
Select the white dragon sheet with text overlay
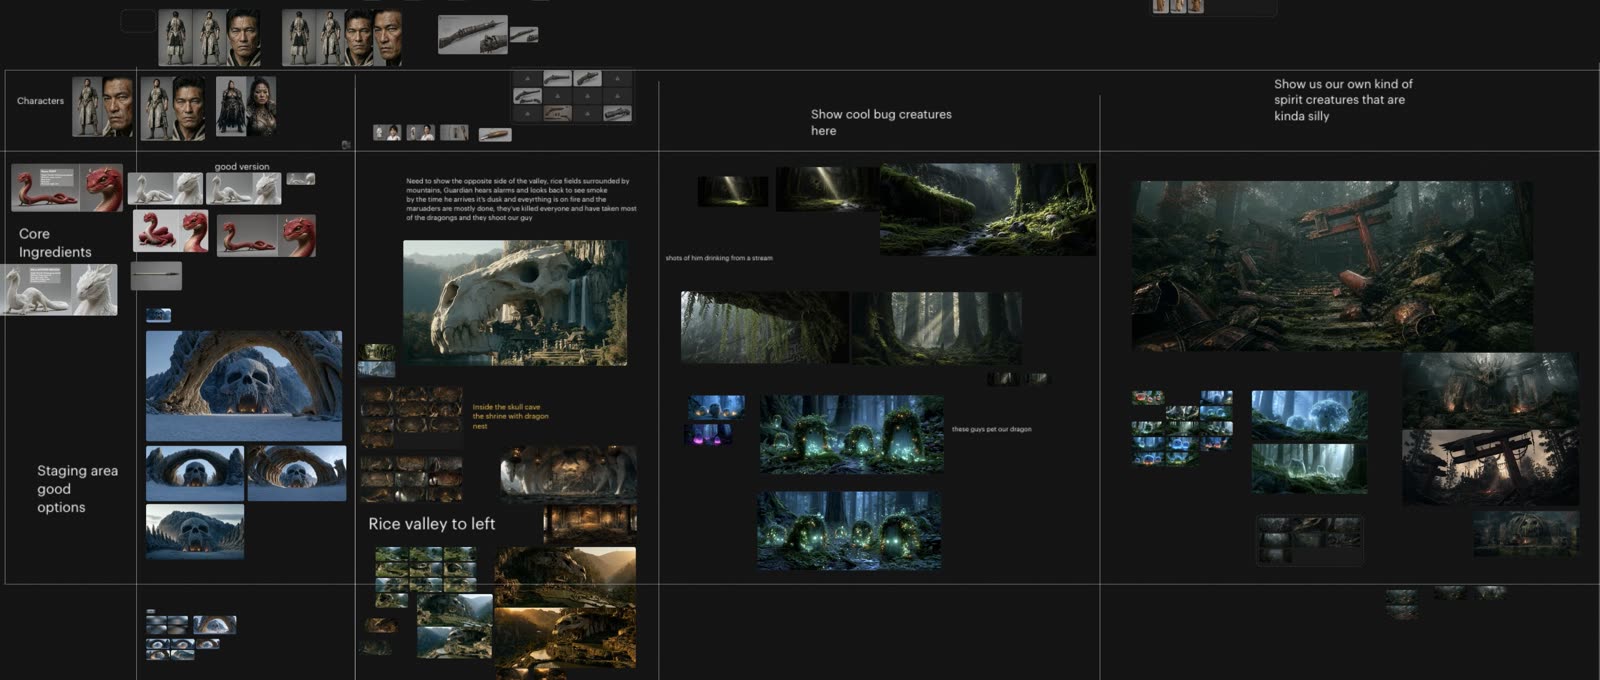coord(59,290)
